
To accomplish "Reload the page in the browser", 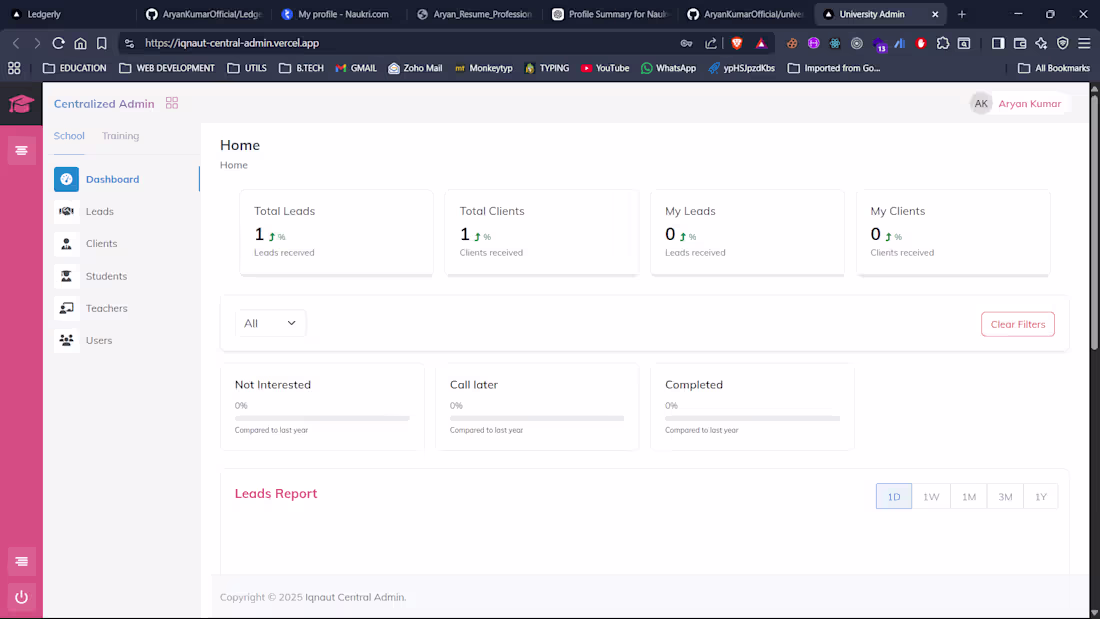I will 58,43.
